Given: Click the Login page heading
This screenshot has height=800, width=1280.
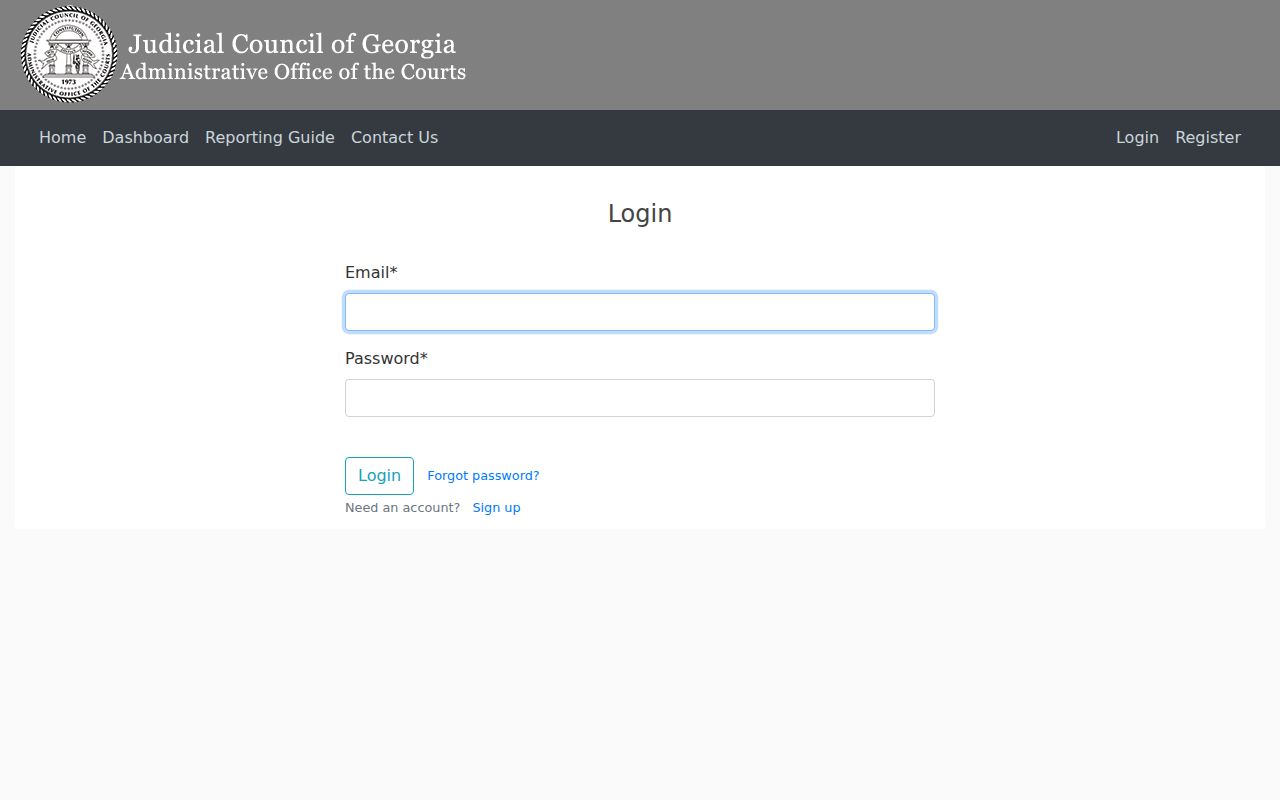Looking at the screenshot, I should (640, 214).
